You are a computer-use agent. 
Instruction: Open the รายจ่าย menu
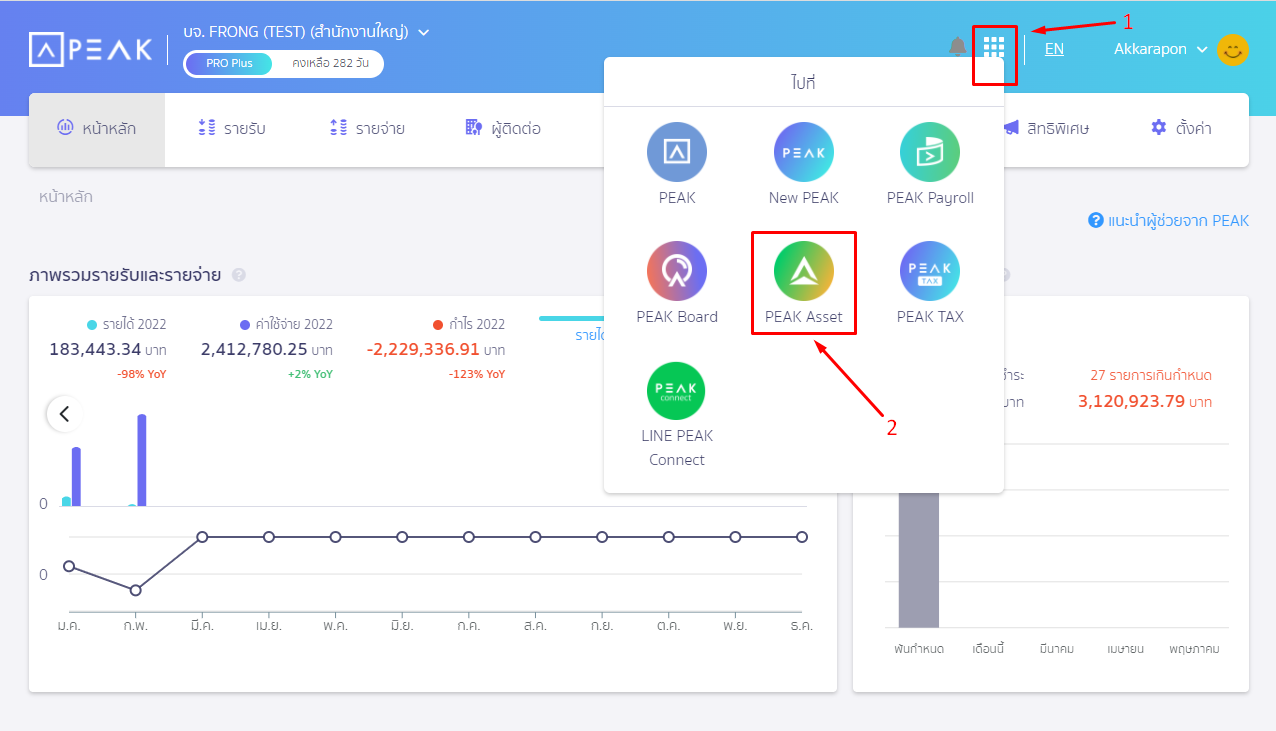tap(367, 128)
